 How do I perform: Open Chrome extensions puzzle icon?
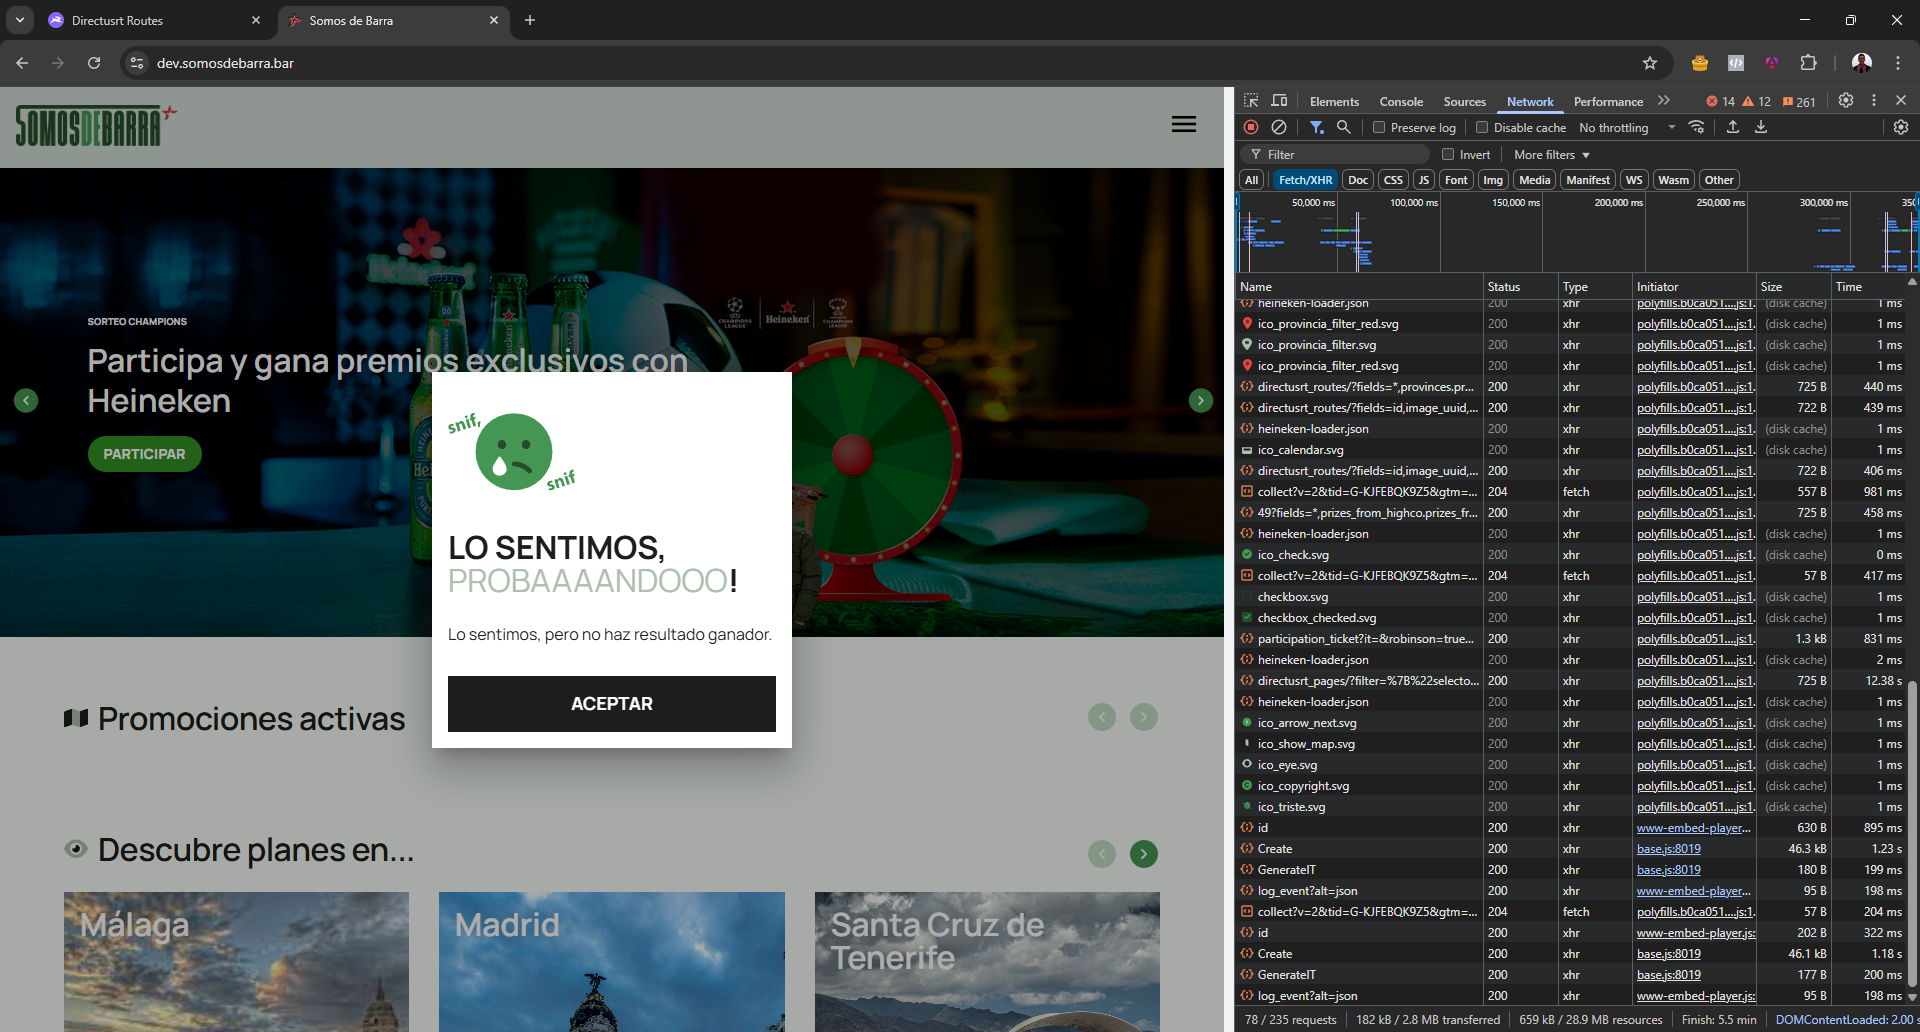pos(1808,63)
